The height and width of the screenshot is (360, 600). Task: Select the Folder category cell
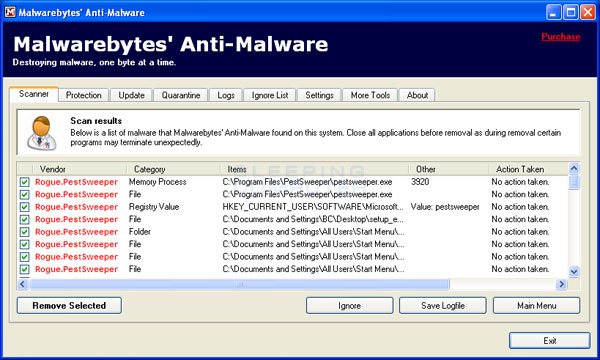pyautogui.click(x=140, y=232)
